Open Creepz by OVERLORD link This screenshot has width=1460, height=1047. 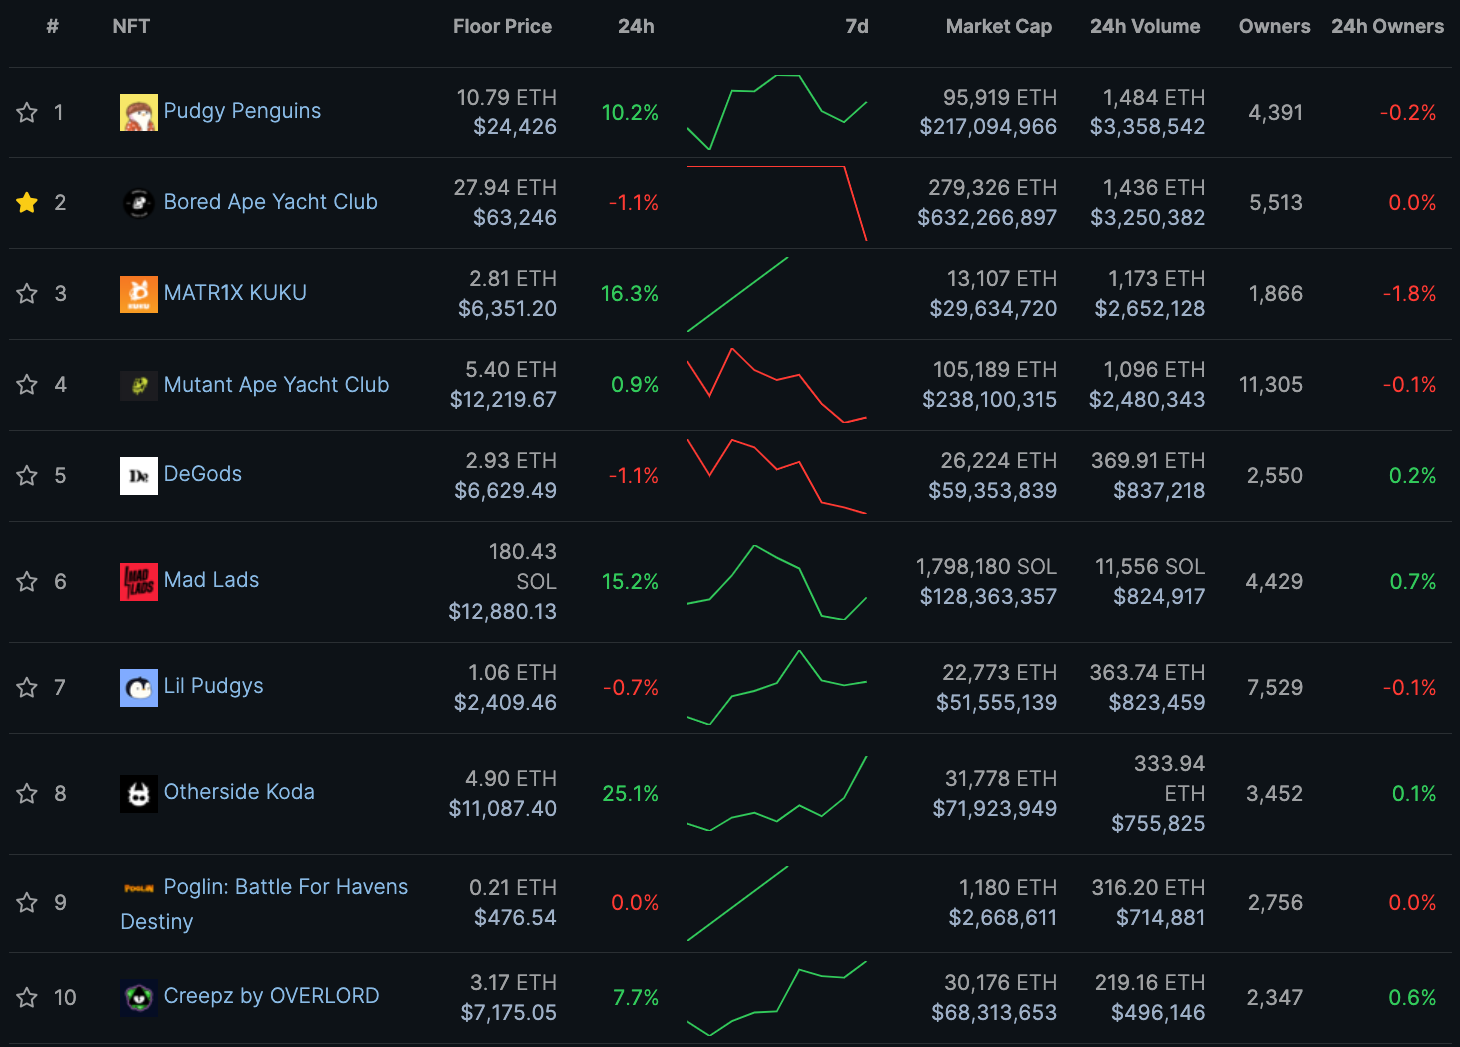point(271,996)
